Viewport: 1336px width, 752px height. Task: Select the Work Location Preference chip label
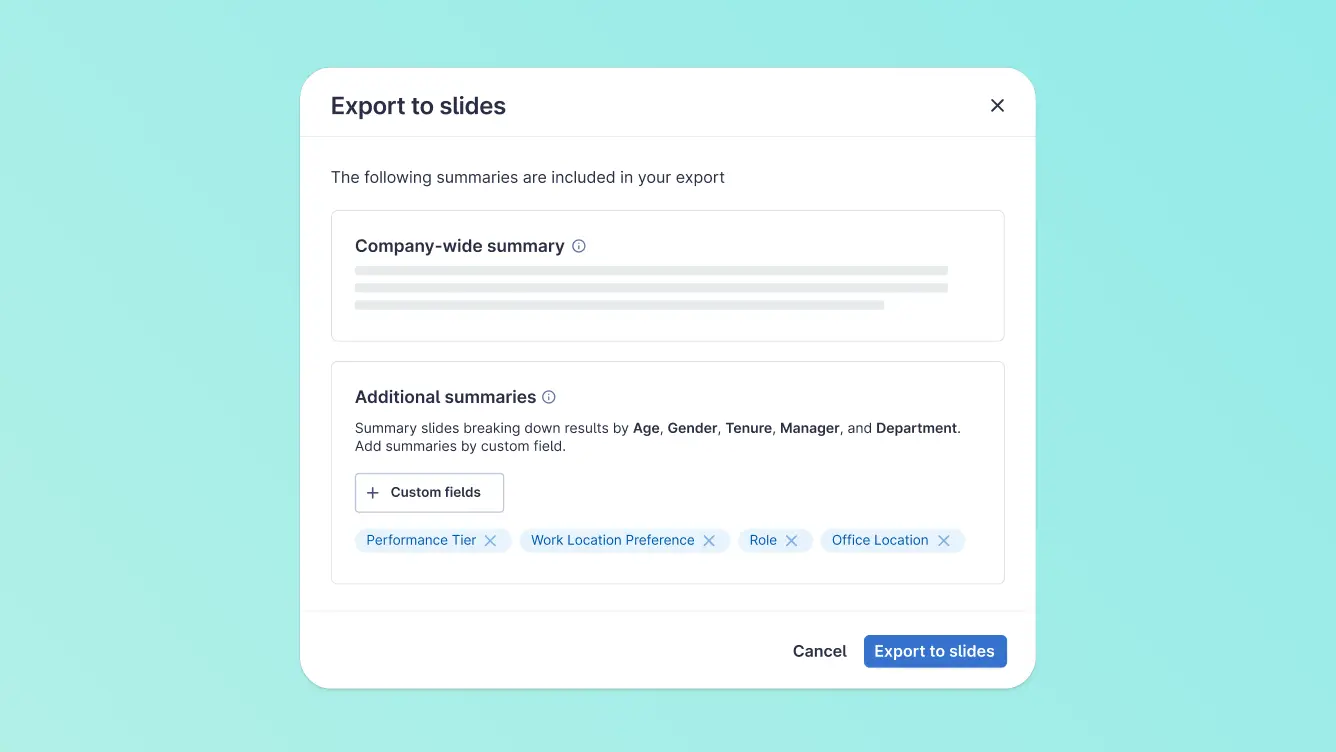click(x=612, y=540)
